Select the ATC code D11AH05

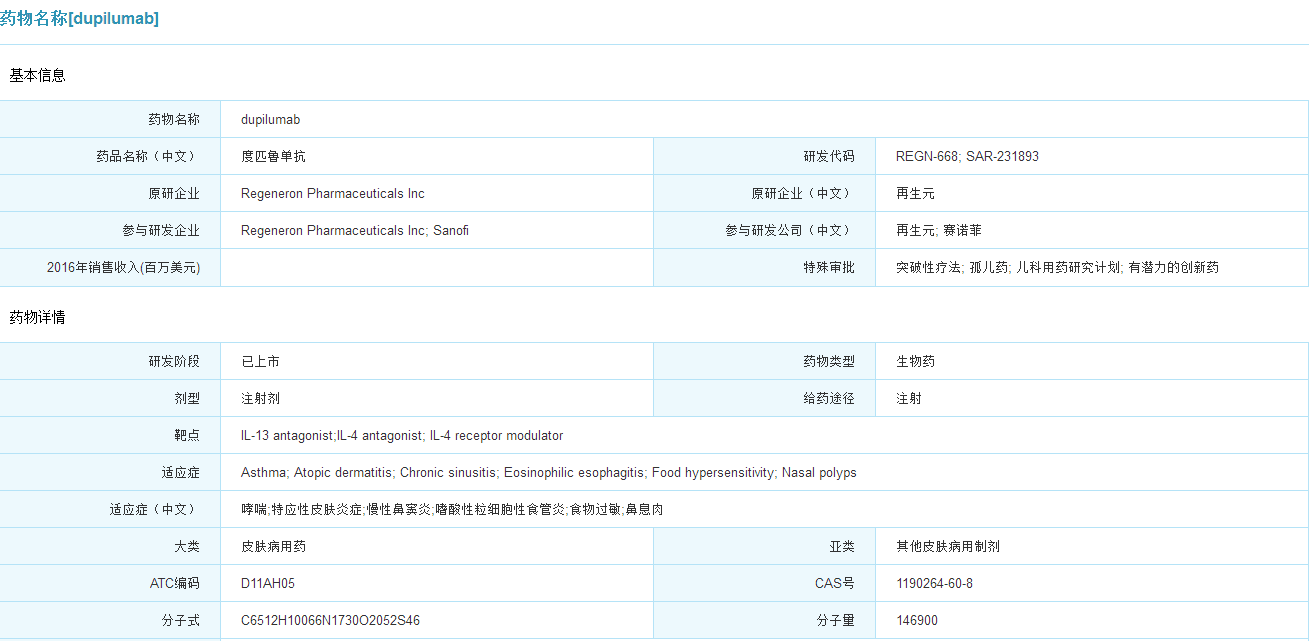coord(268,583)
